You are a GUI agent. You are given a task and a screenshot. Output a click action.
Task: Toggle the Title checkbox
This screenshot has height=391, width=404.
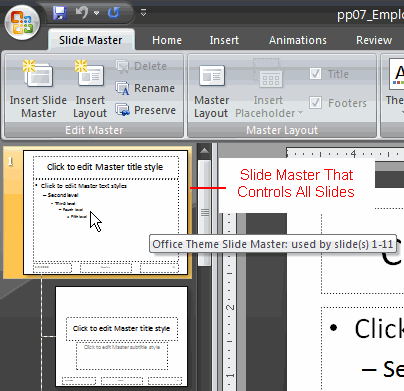pos(315,74)
